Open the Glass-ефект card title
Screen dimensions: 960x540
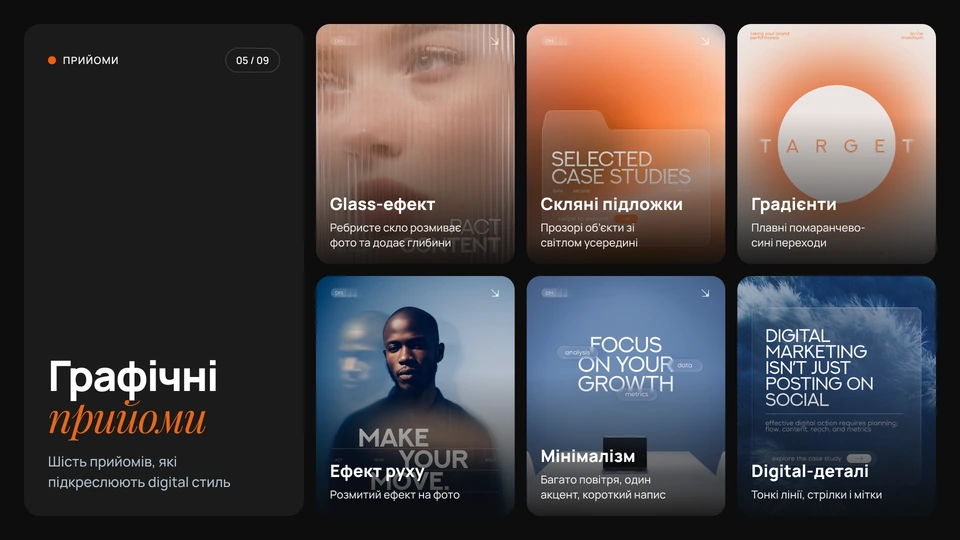coord(382,204)
